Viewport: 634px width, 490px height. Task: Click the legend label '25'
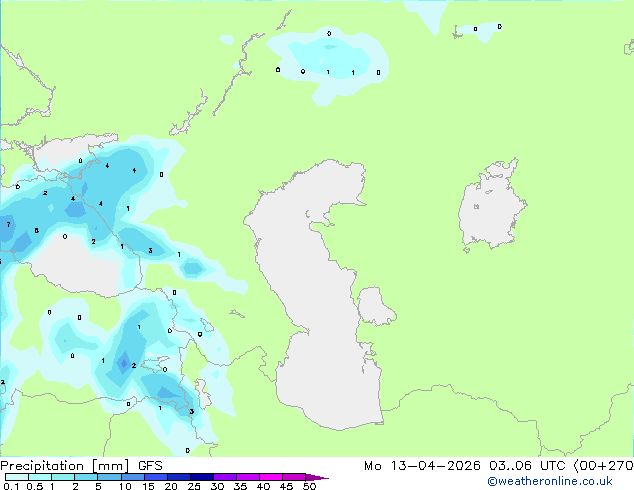(x=194, y=486)
